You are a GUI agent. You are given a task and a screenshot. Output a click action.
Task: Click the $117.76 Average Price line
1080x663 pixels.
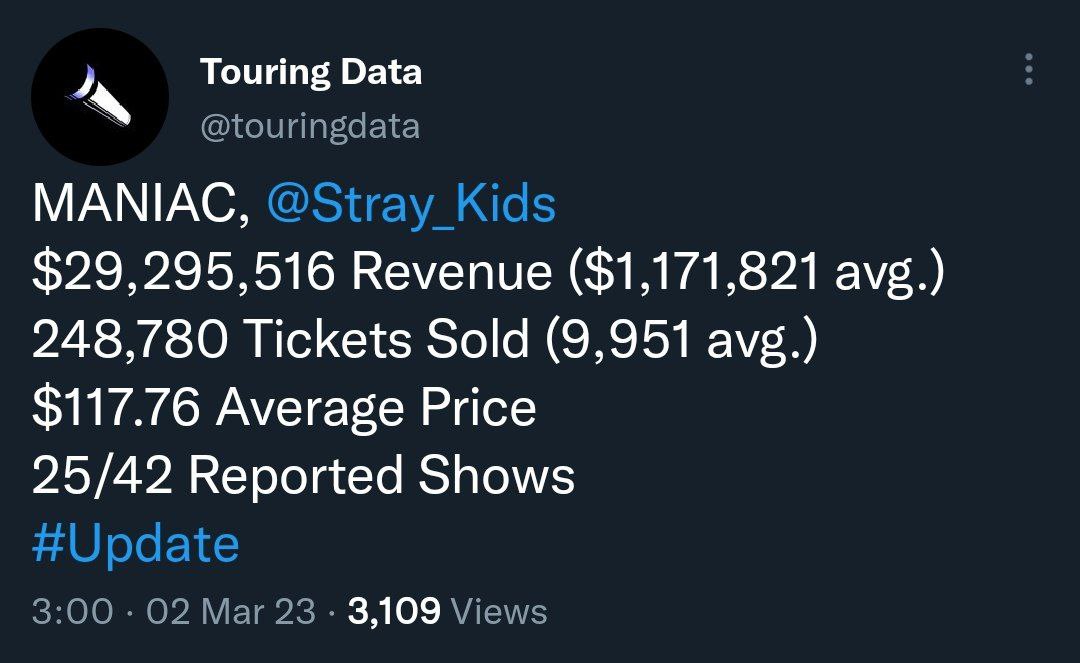coord(284,409)
